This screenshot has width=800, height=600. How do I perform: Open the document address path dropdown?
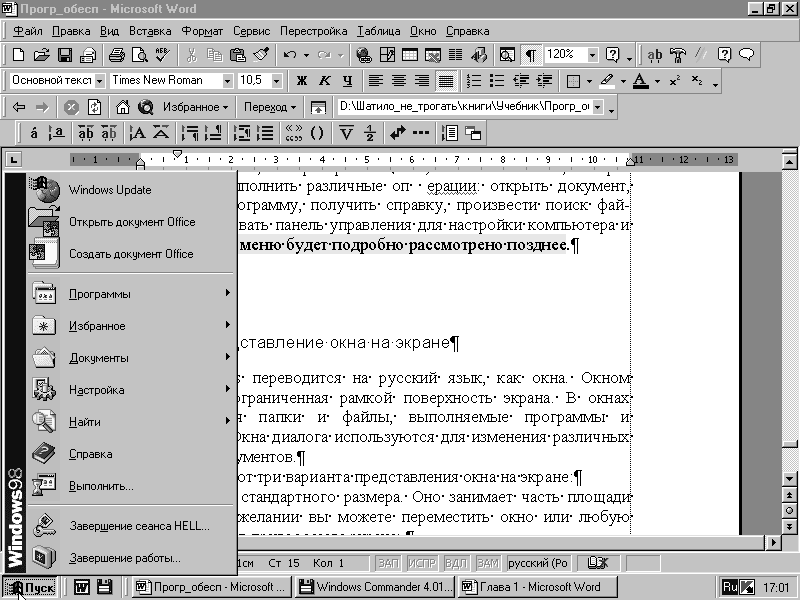[597, 107]
